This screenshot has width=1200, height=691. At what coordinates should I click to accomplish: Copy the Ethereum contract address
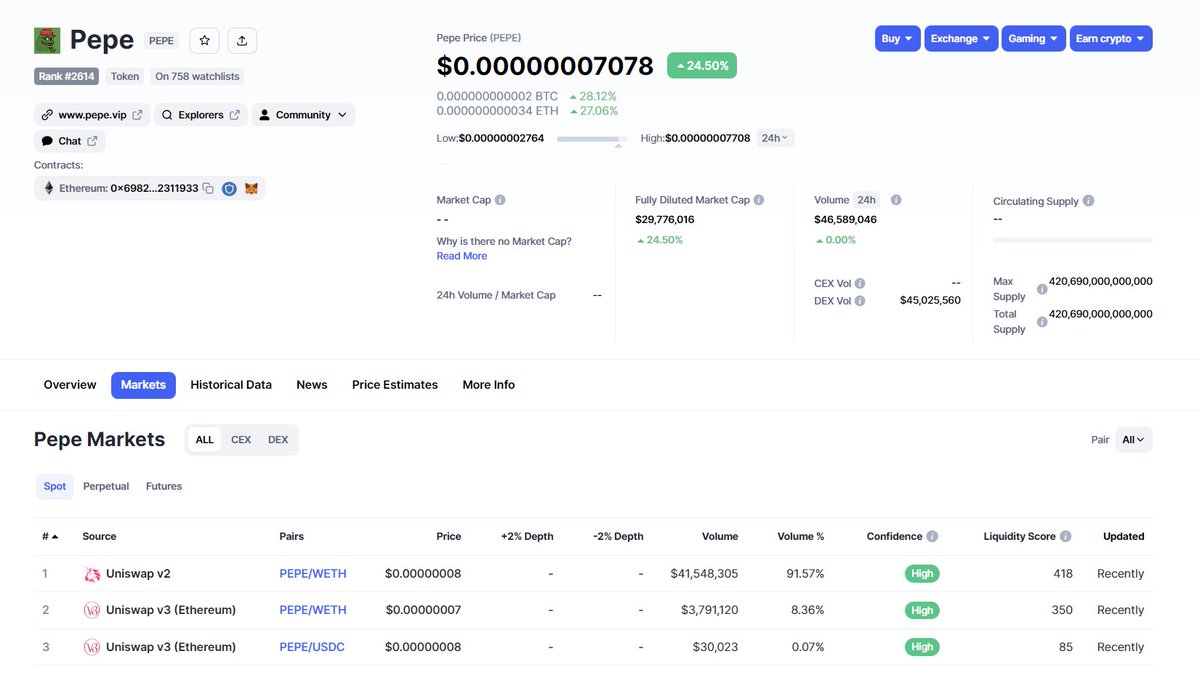(208, 188)
